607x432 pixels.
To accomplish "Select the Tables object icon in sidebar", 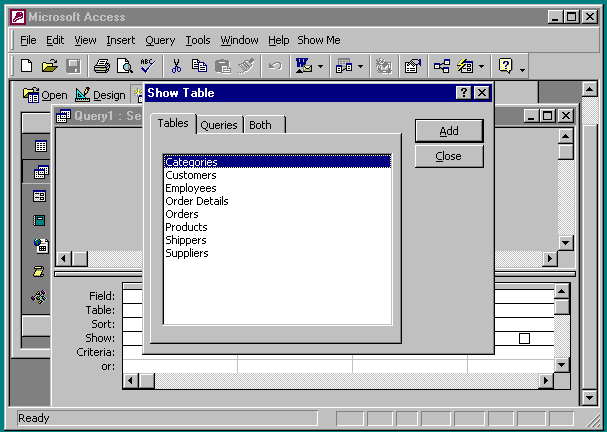I will (x=41, y=146).
